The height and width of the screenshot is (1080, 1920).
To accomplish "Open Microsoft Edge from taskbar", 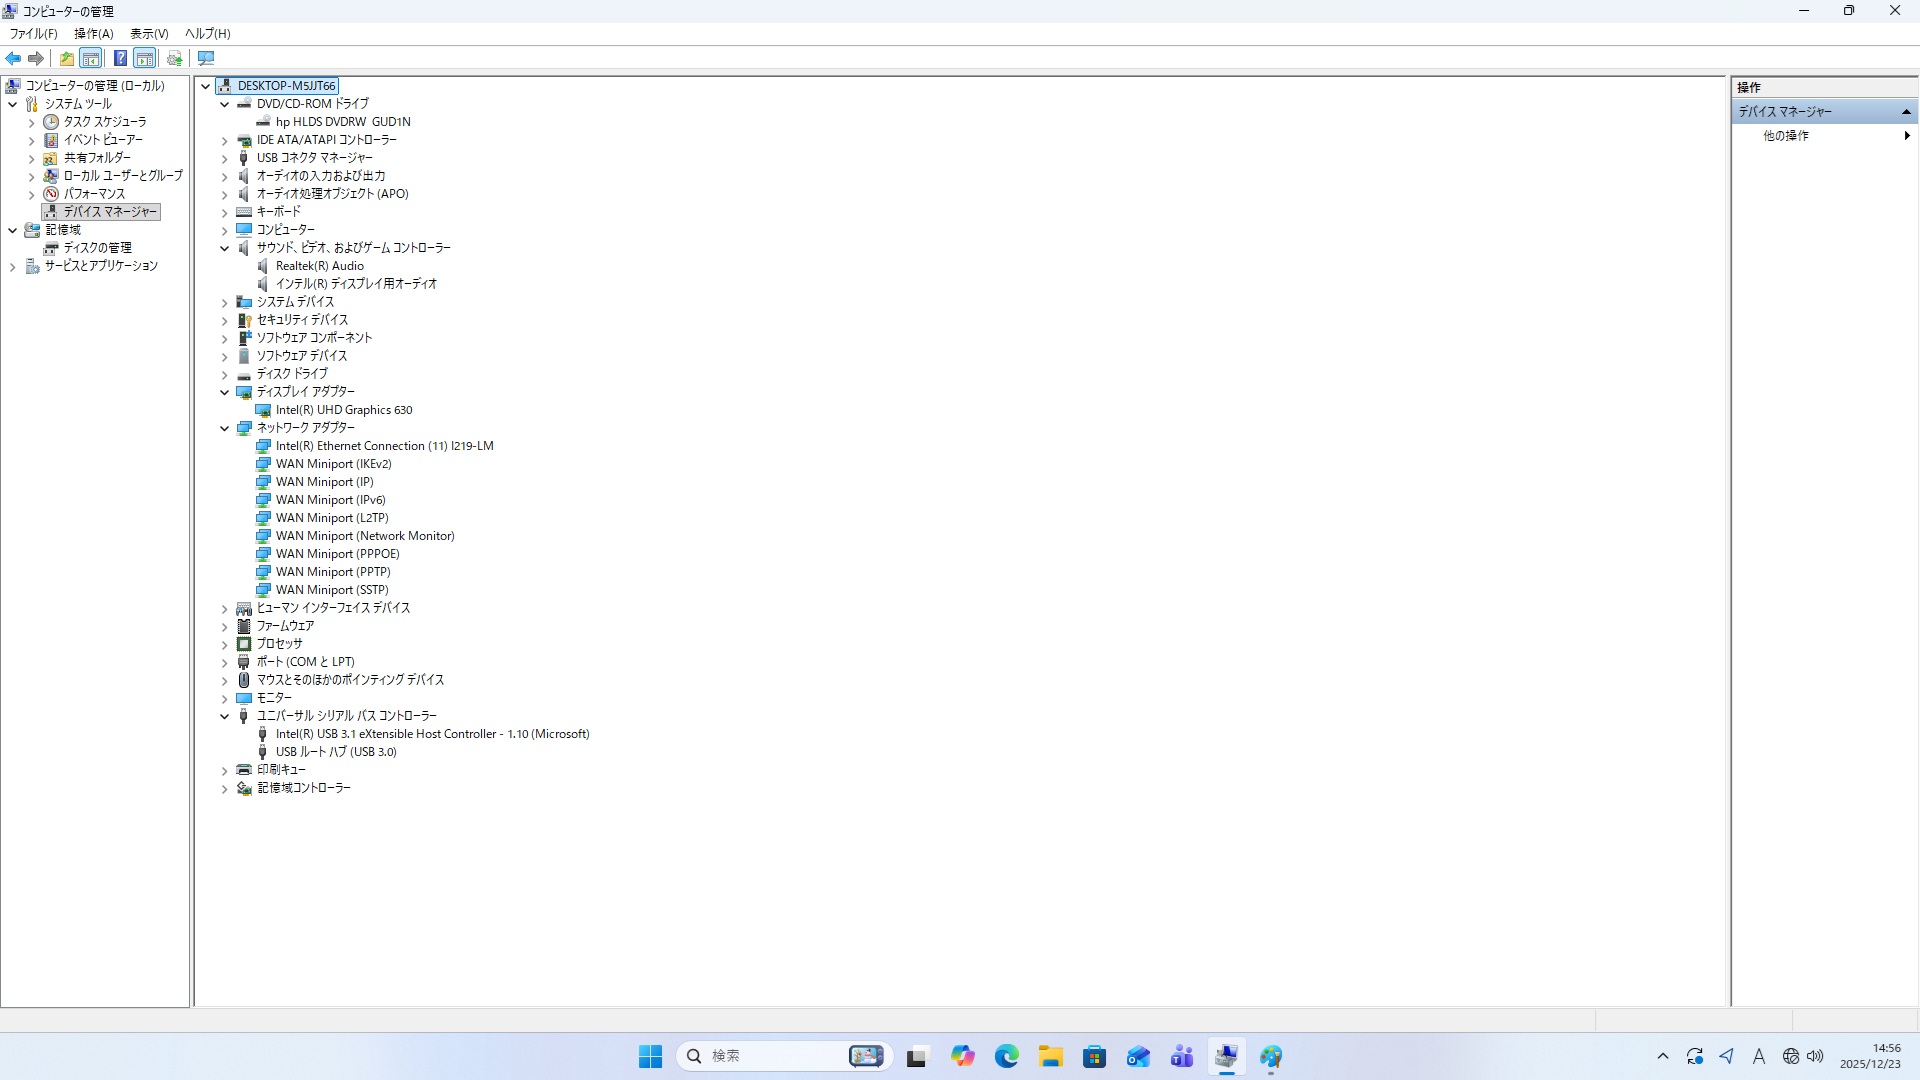I will click(1006, 1057).
